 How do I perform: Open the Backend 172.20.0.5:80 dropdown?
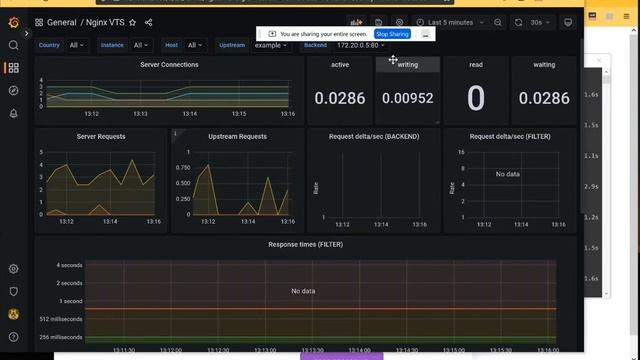360,45
